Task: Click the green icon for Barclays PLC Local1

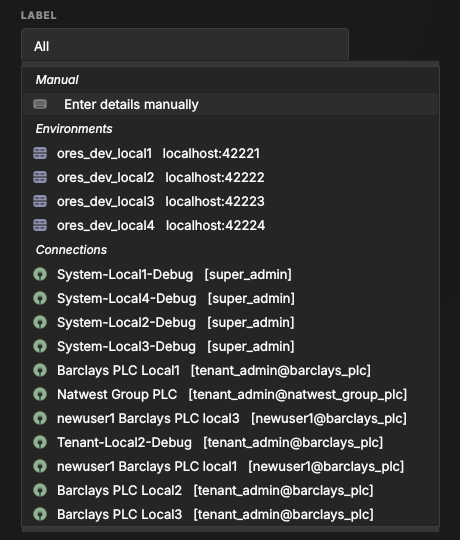Action: (40, 370)
